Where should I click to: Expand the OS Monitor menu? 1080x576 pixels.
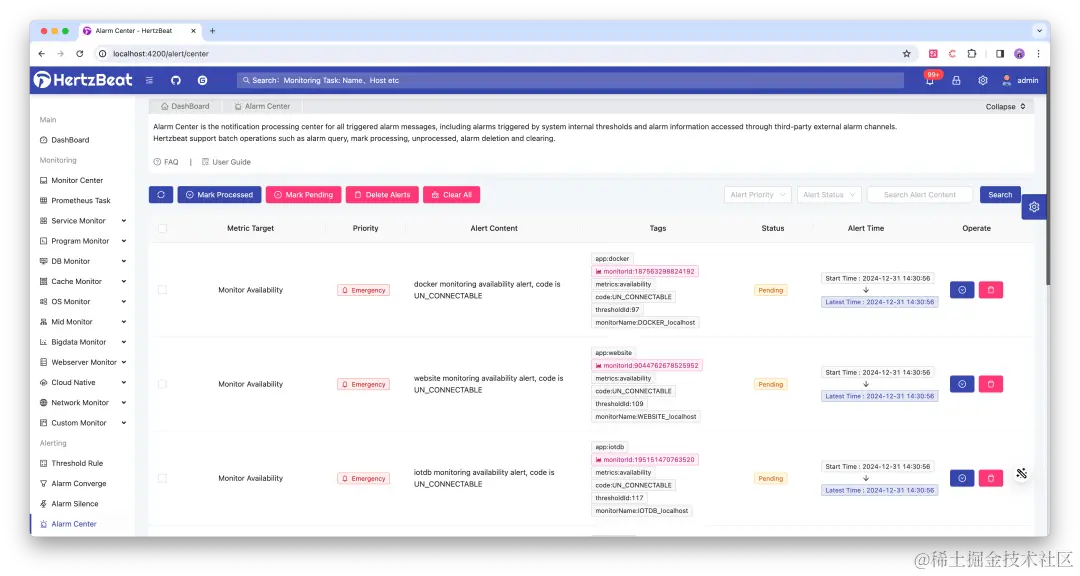pos(83,302)
